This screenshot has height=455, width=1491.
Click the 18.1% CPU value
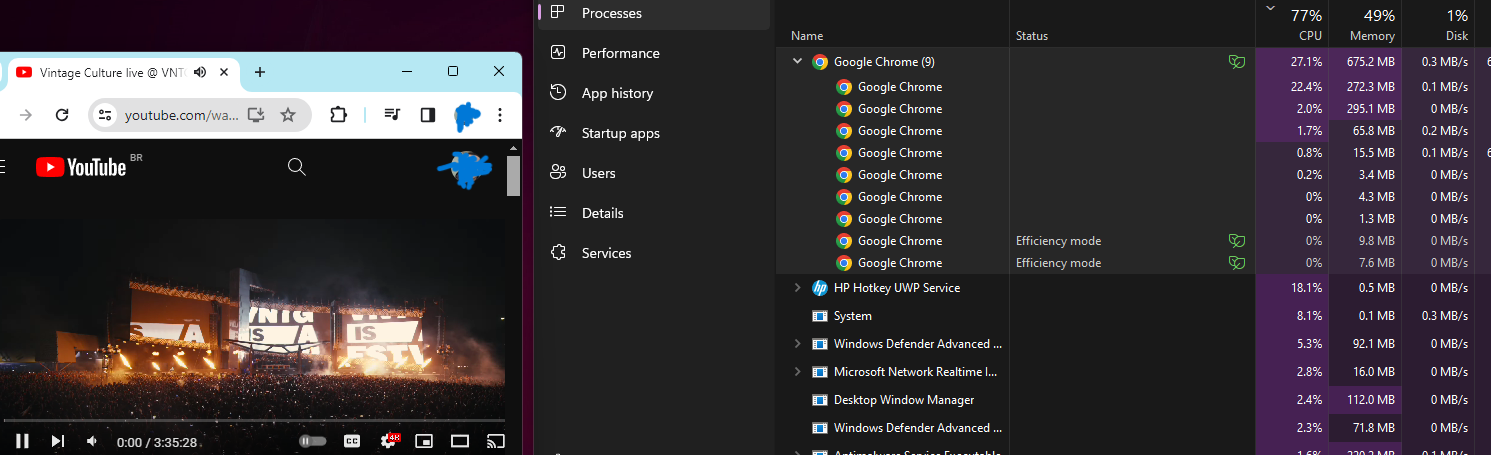click(1306, 288)
